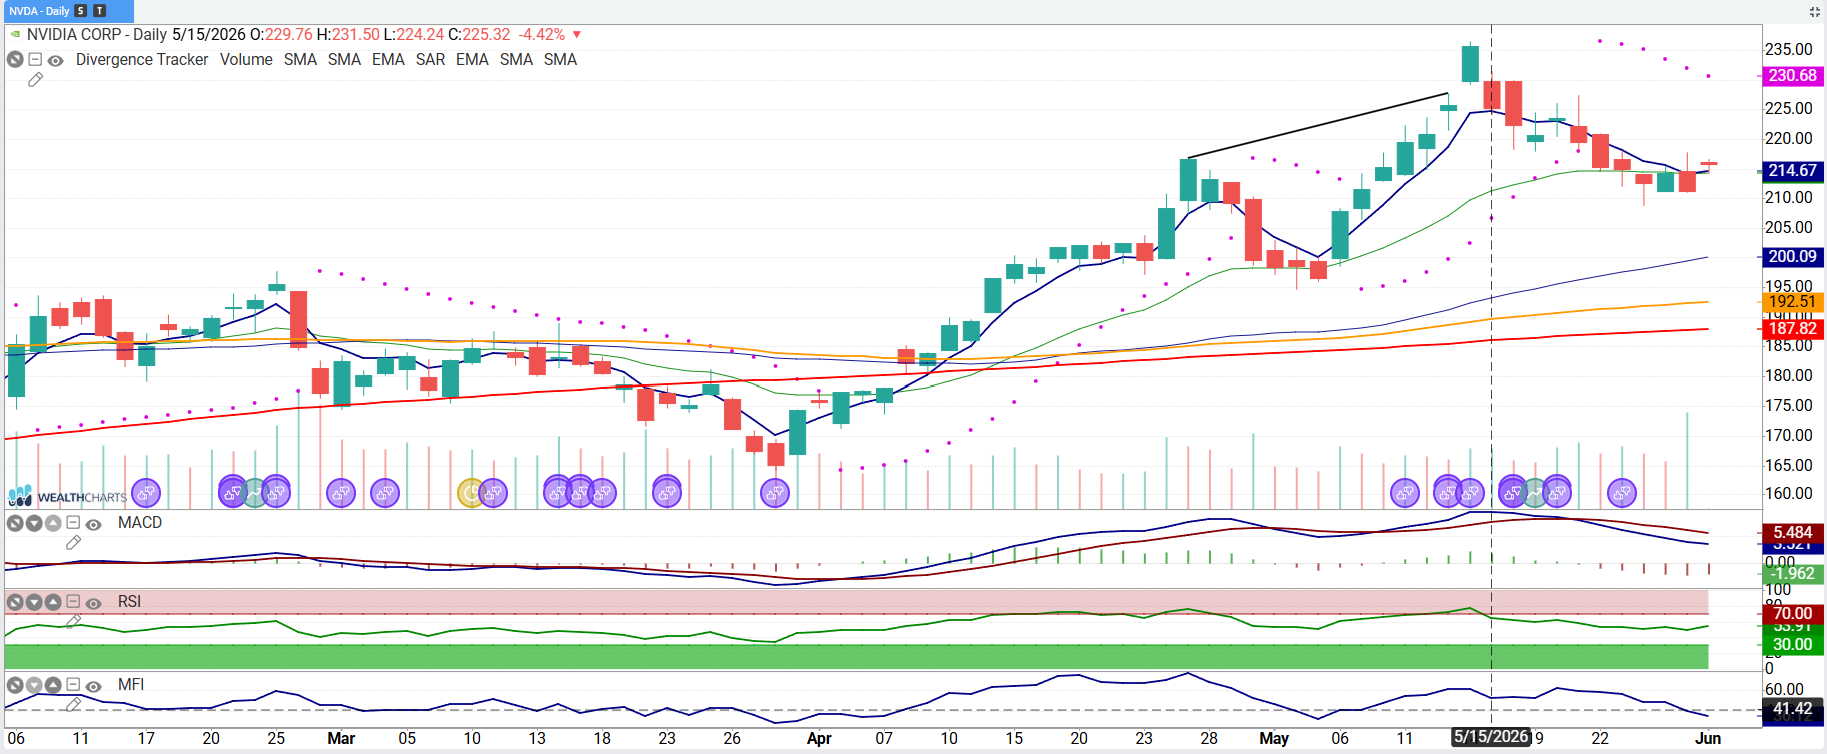The image size is (1827, 754).
Task: Move the RSI panel up
Action: point(52,602)
